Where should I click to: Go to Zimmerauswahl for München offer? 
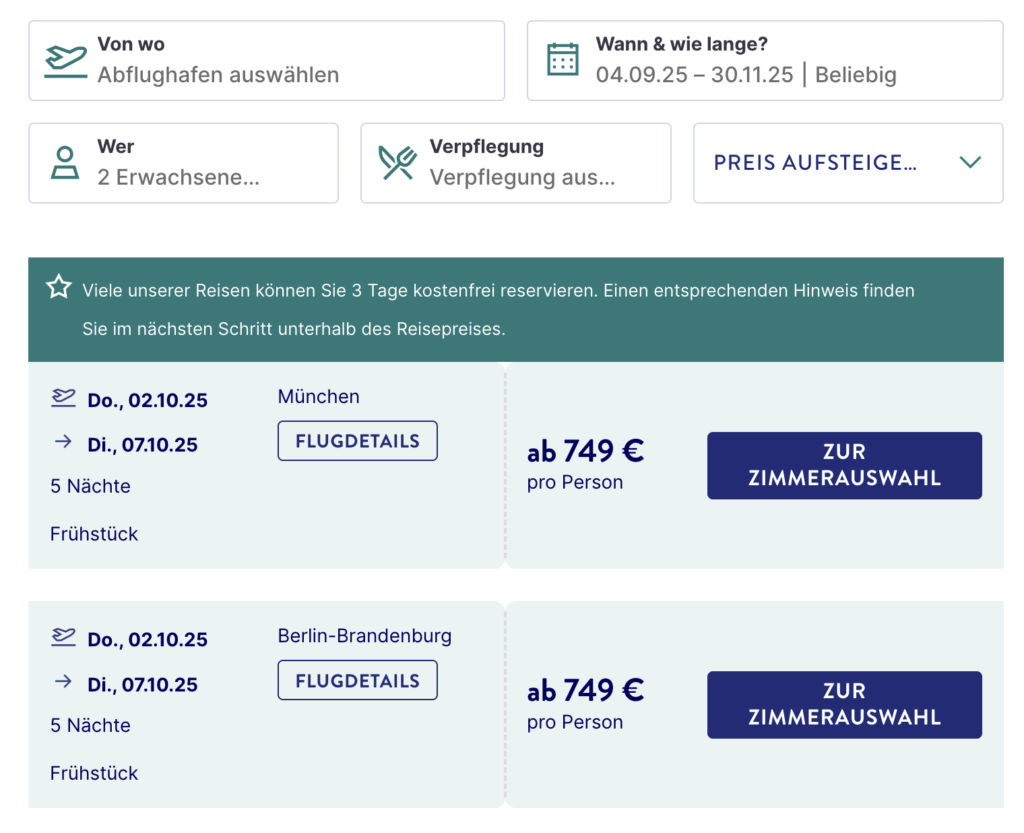pyautogui.click(x=844, y=465)
